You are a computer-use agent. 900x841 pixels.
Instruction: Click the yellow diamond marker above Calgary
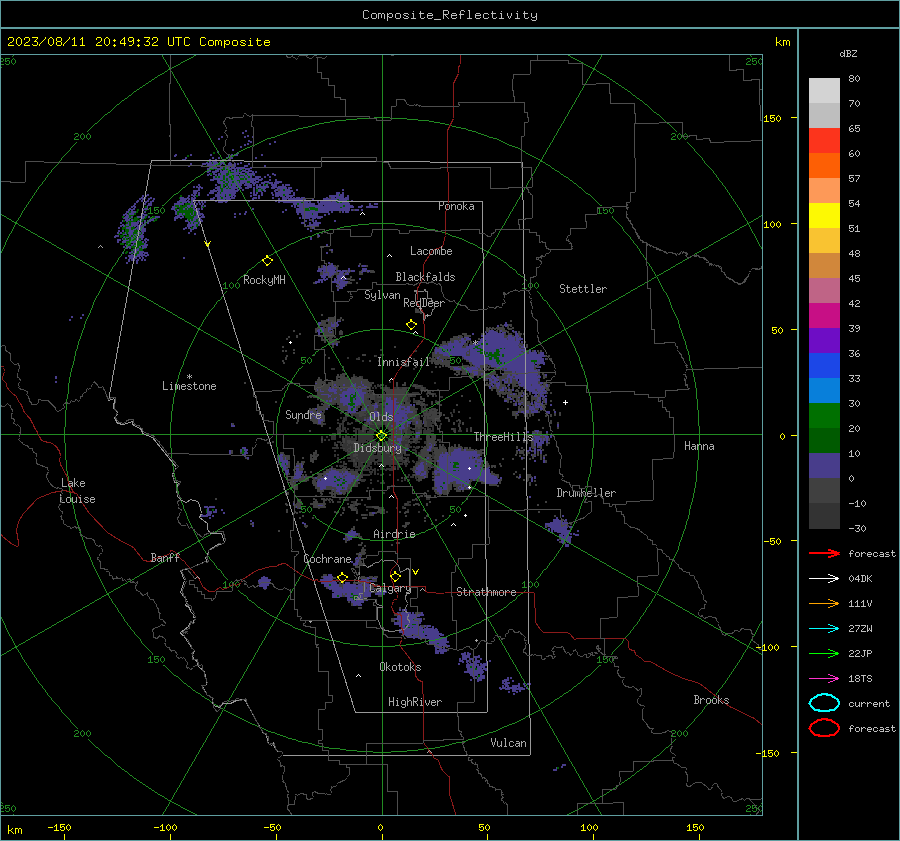click(395, 576)
